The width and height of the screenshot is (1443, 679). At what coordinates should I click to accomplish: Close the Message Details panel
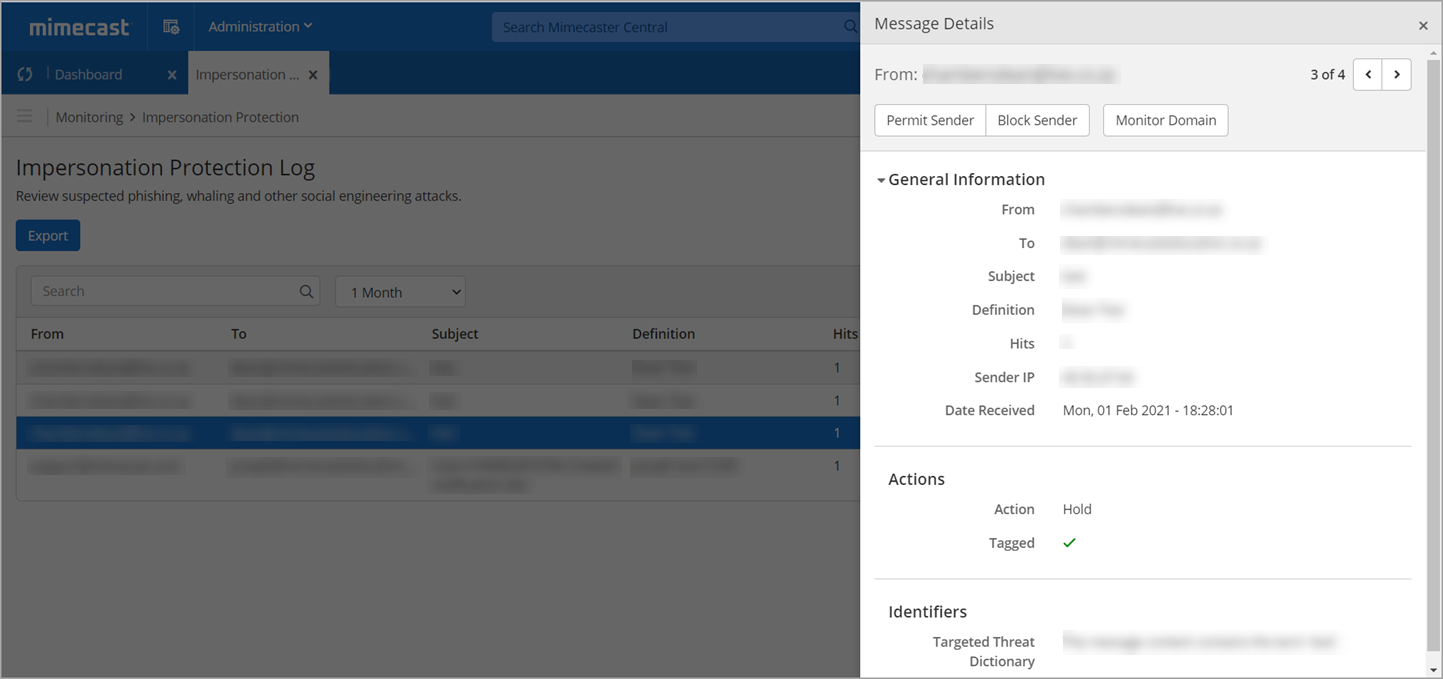[1423, 25]
